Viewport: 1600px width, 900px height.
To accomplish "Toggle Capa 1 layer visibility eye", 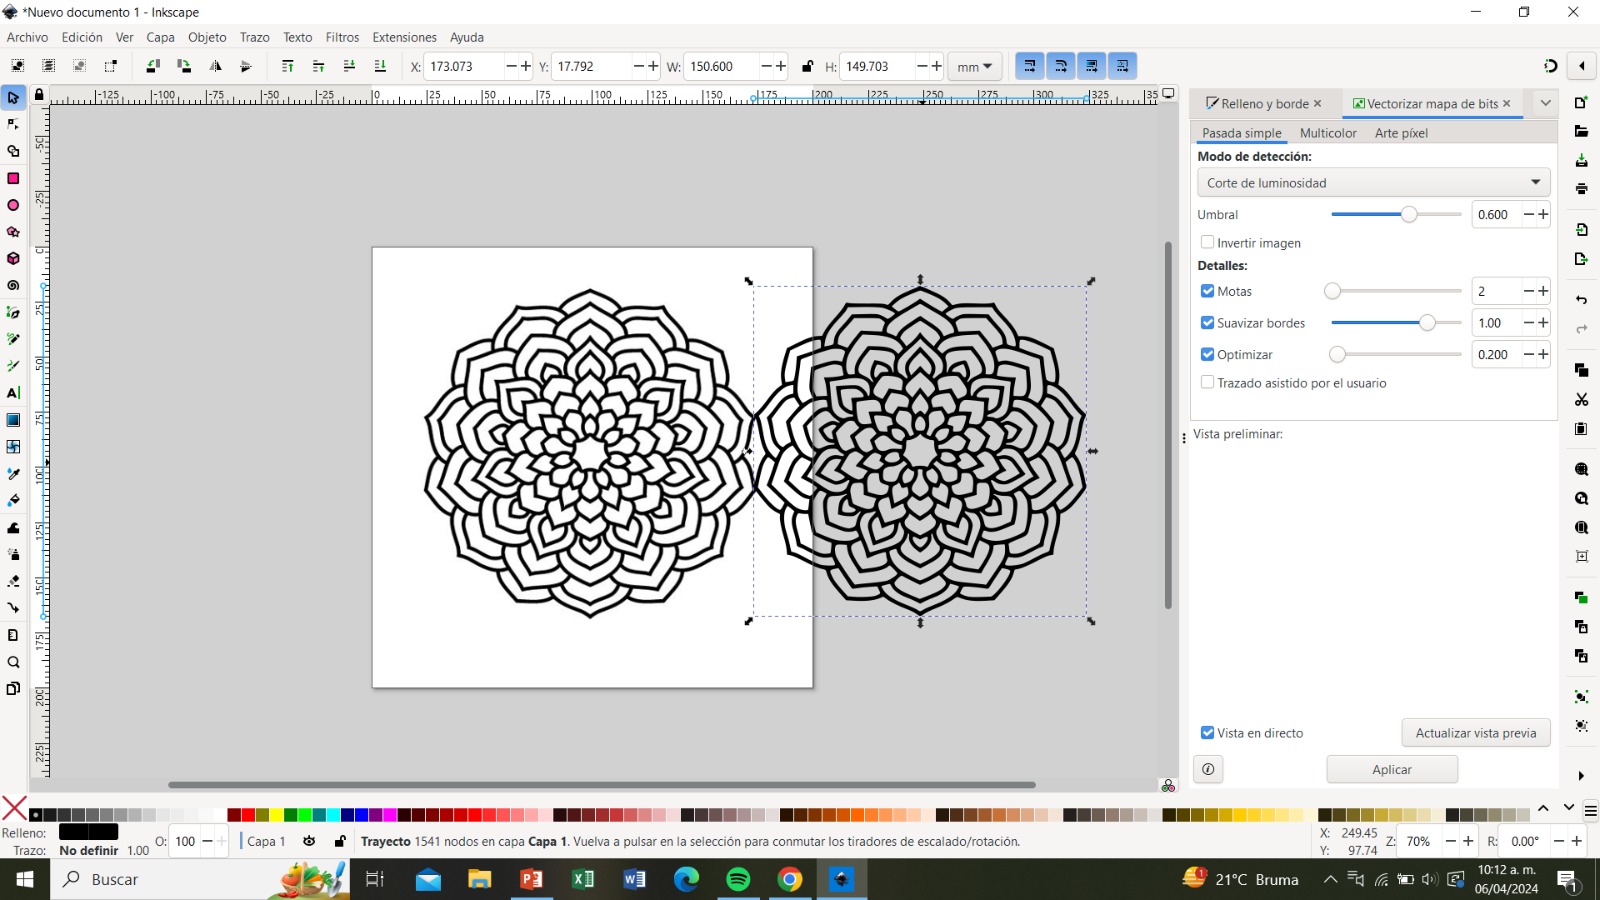I will tap(309, 841).
